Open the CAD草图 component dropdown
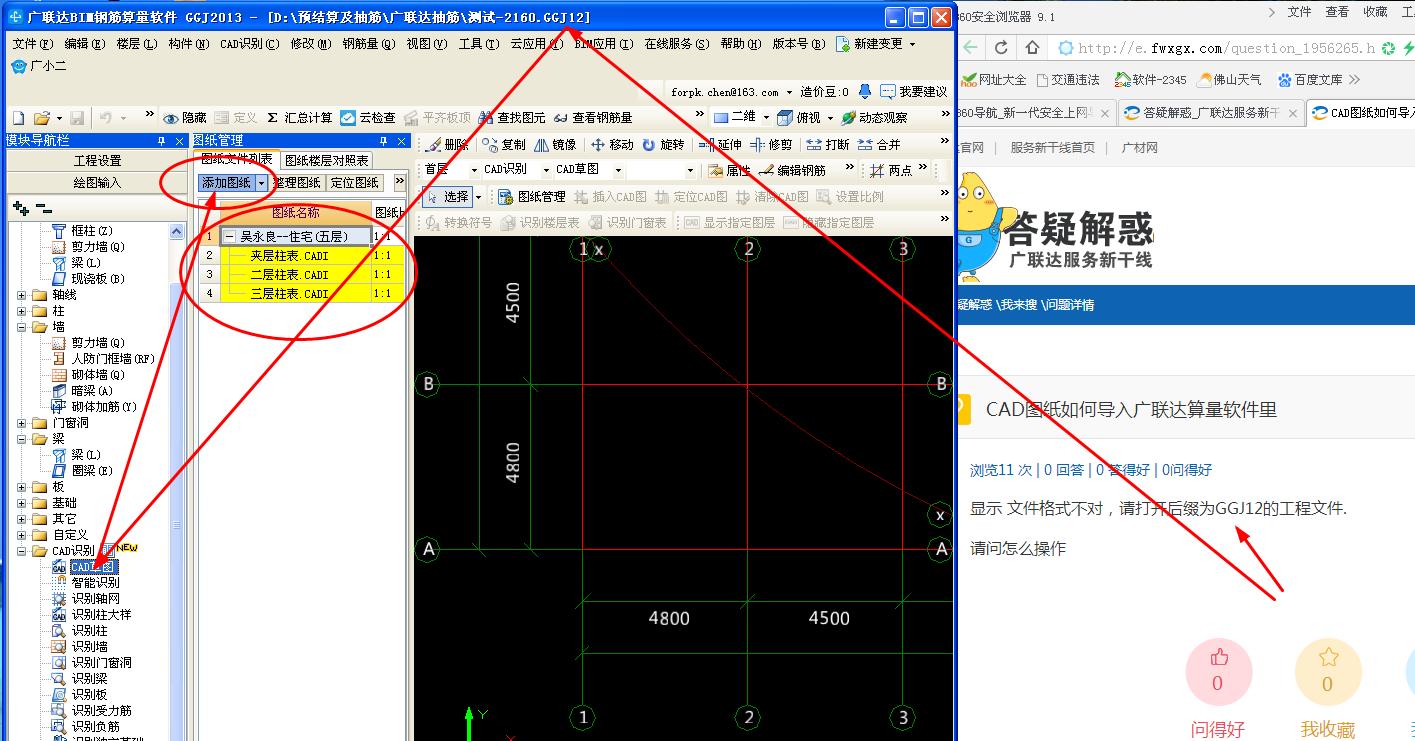Viewport: 1415px width, 741px height. [x=618, y=170]
